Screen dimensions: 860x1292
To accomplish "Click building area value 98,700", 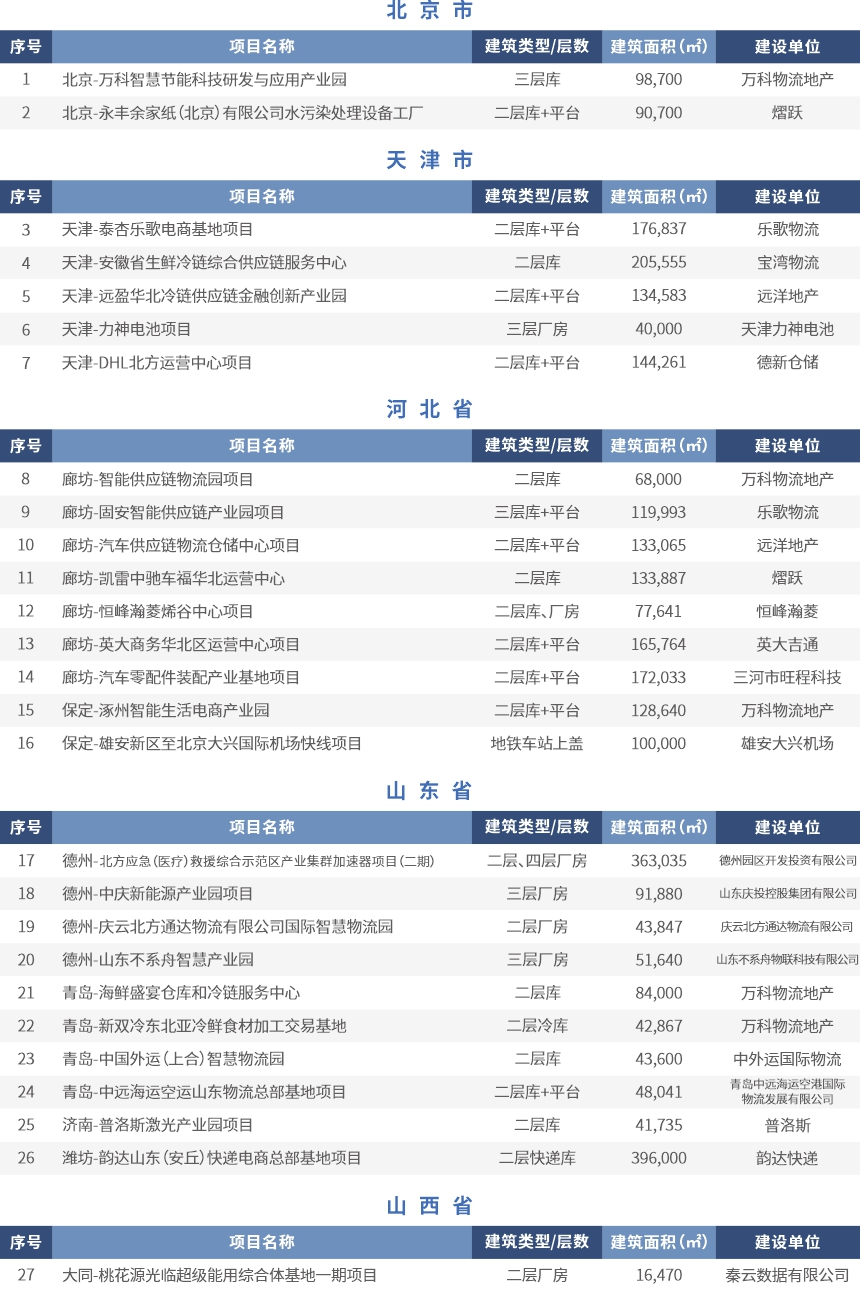I will [x=659, y=79].
